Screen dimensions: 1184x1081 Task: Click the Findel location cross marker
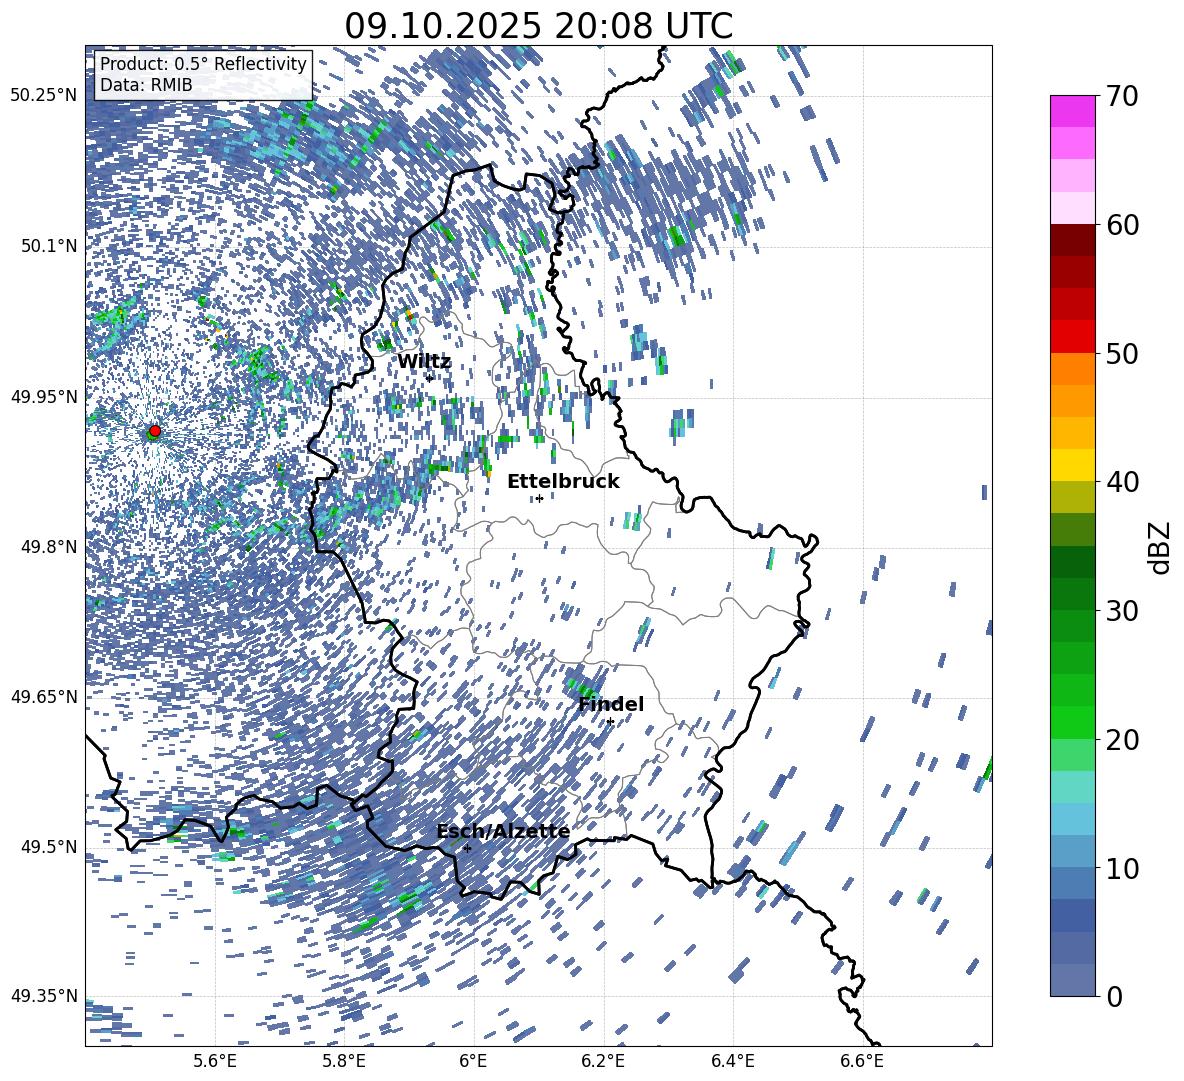(x=610, y=722)
